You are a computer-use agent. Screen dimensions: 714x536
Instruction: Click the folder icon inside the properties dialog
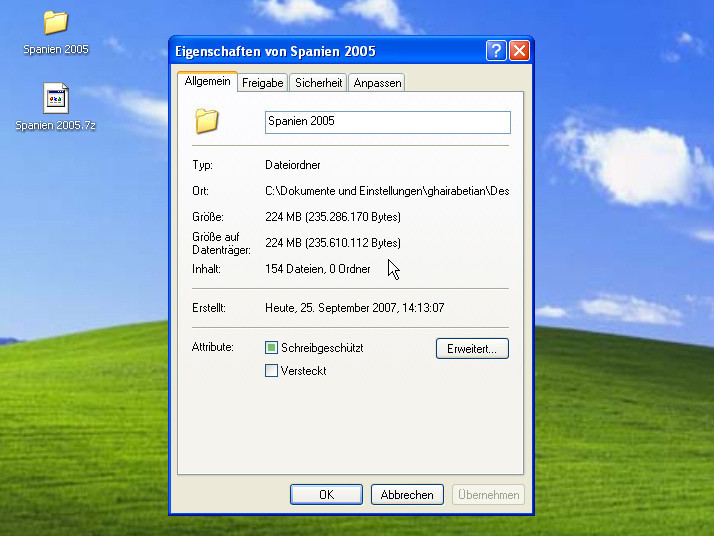click(x=207, y=121)
